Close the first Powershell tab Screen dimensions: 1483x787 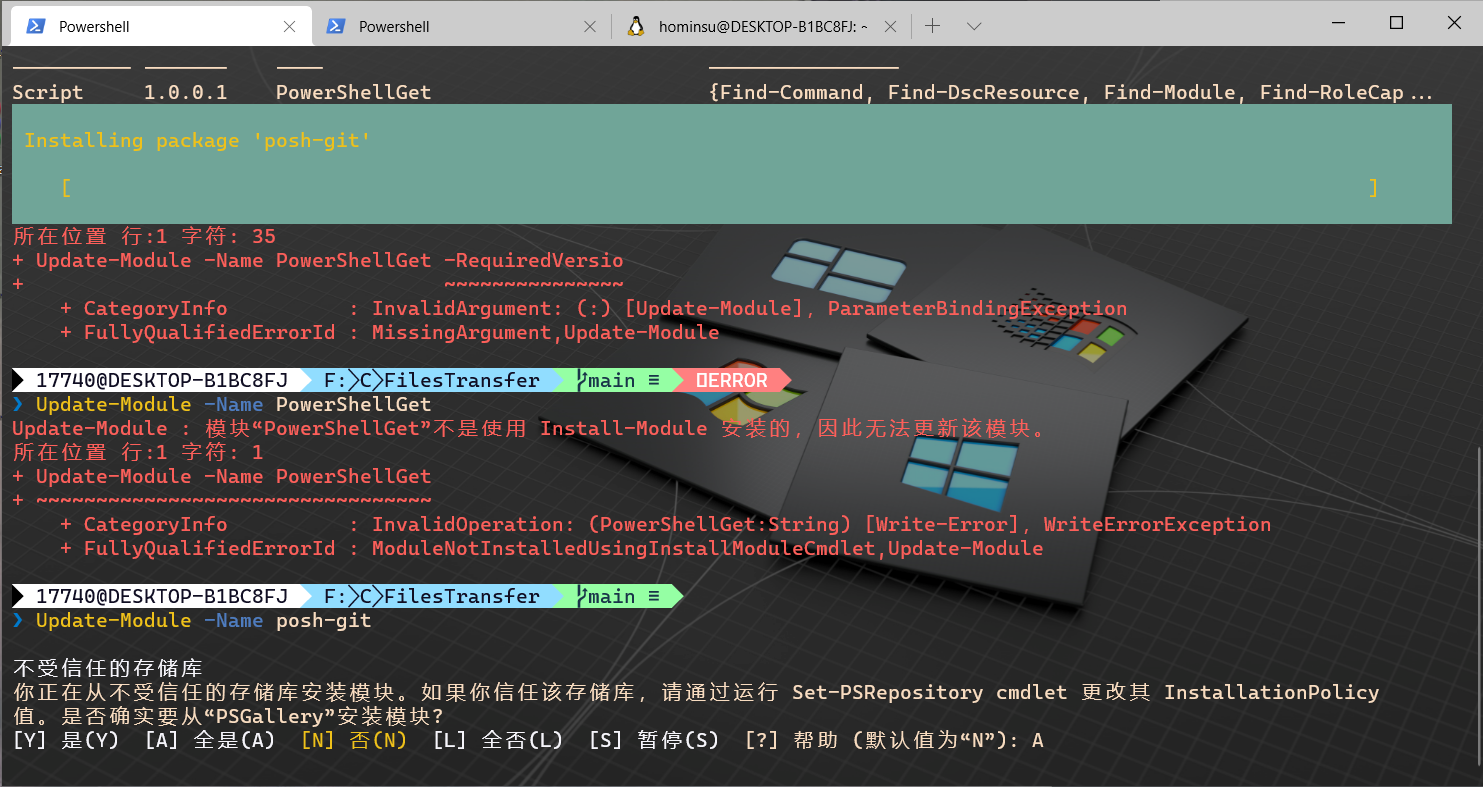tap(290, 26)
